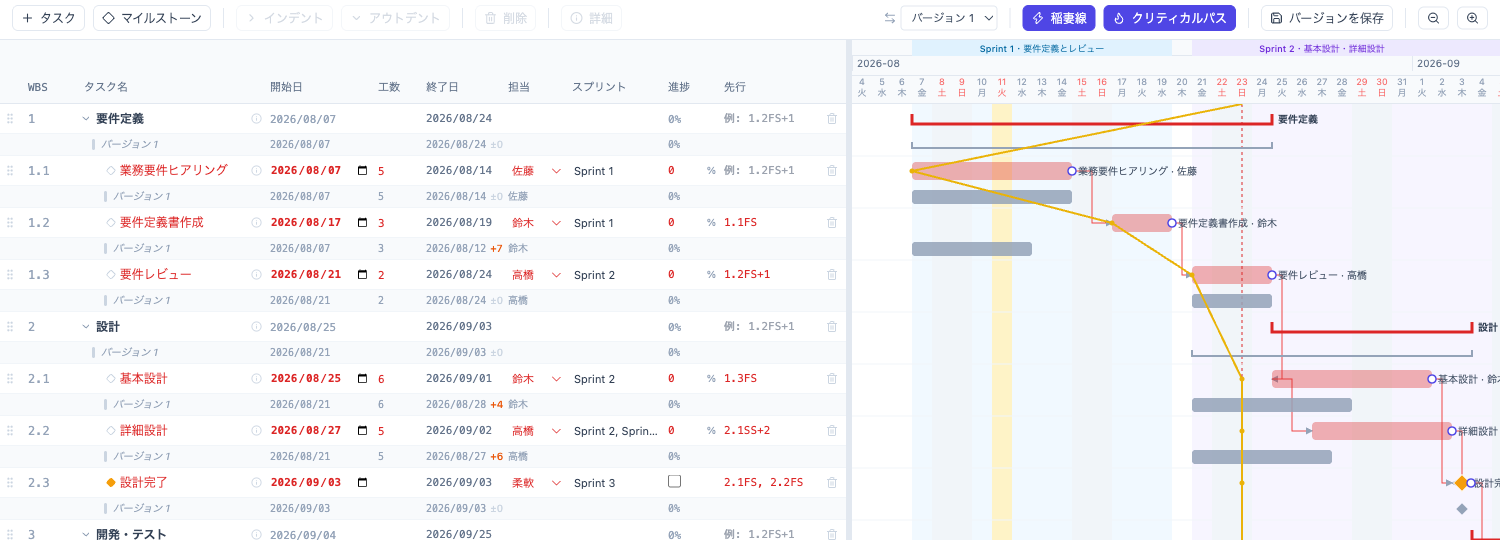Viewport: 1500px width, 540px height.
Task: Open info icon for 要件定義 row
Action: (x=256, y=119)
